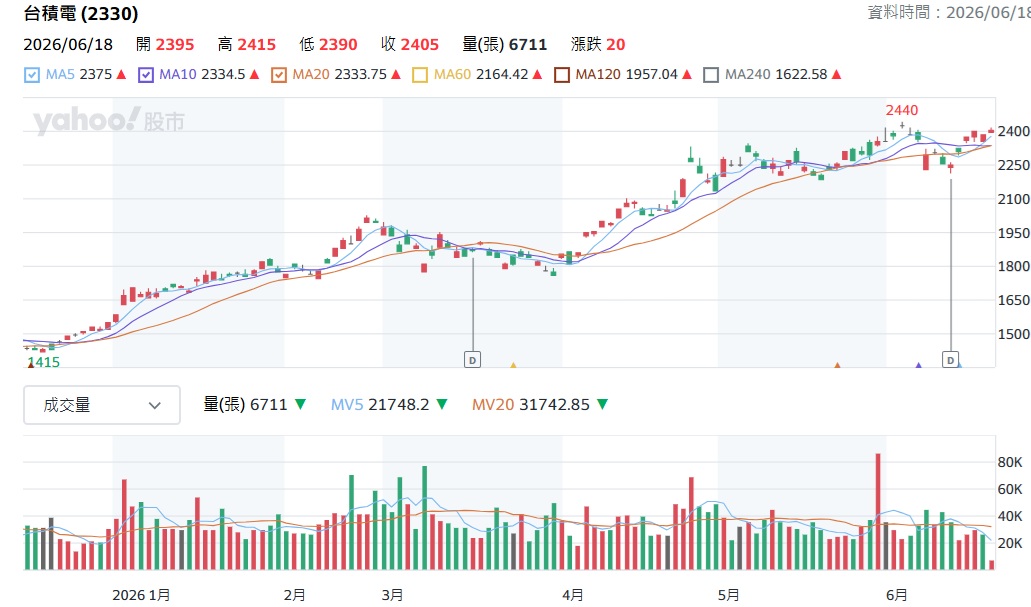Image resolution: width=1031 pixels, height=607 pixels.
Task: Click the yellow triangle marker before 4月
Action: click(514, 365)
